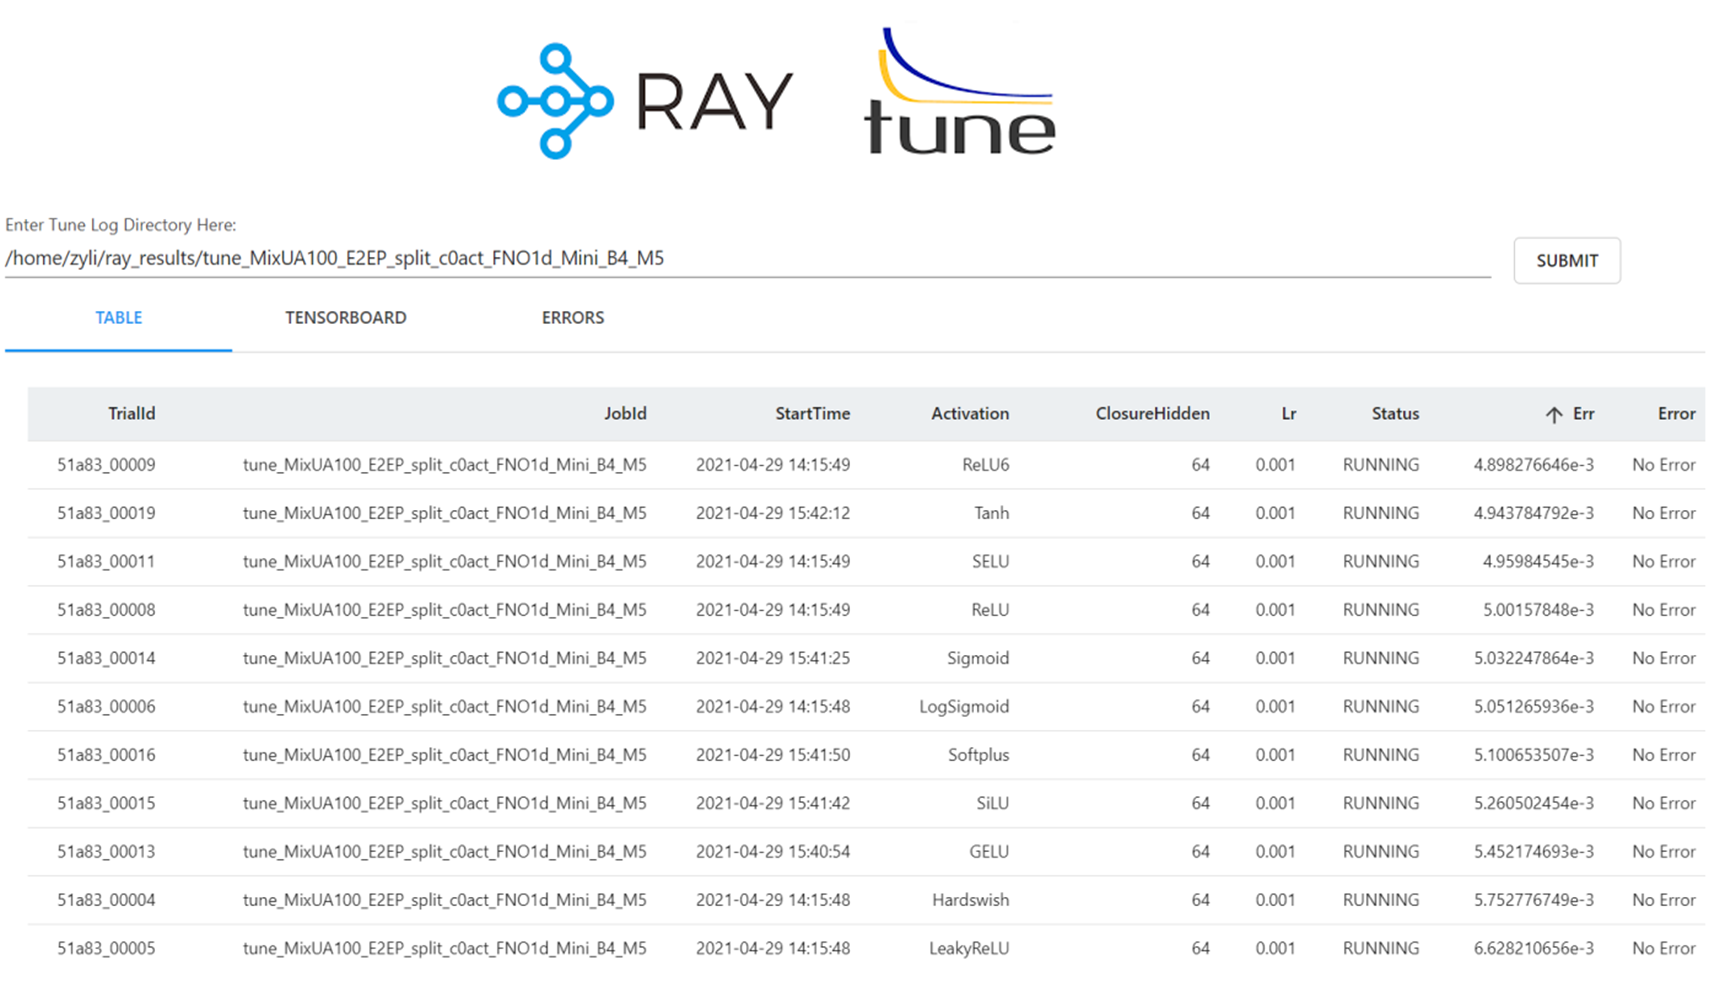Click the Tanh activation cell
1725x982 pixels.
[x=991, y=513]
